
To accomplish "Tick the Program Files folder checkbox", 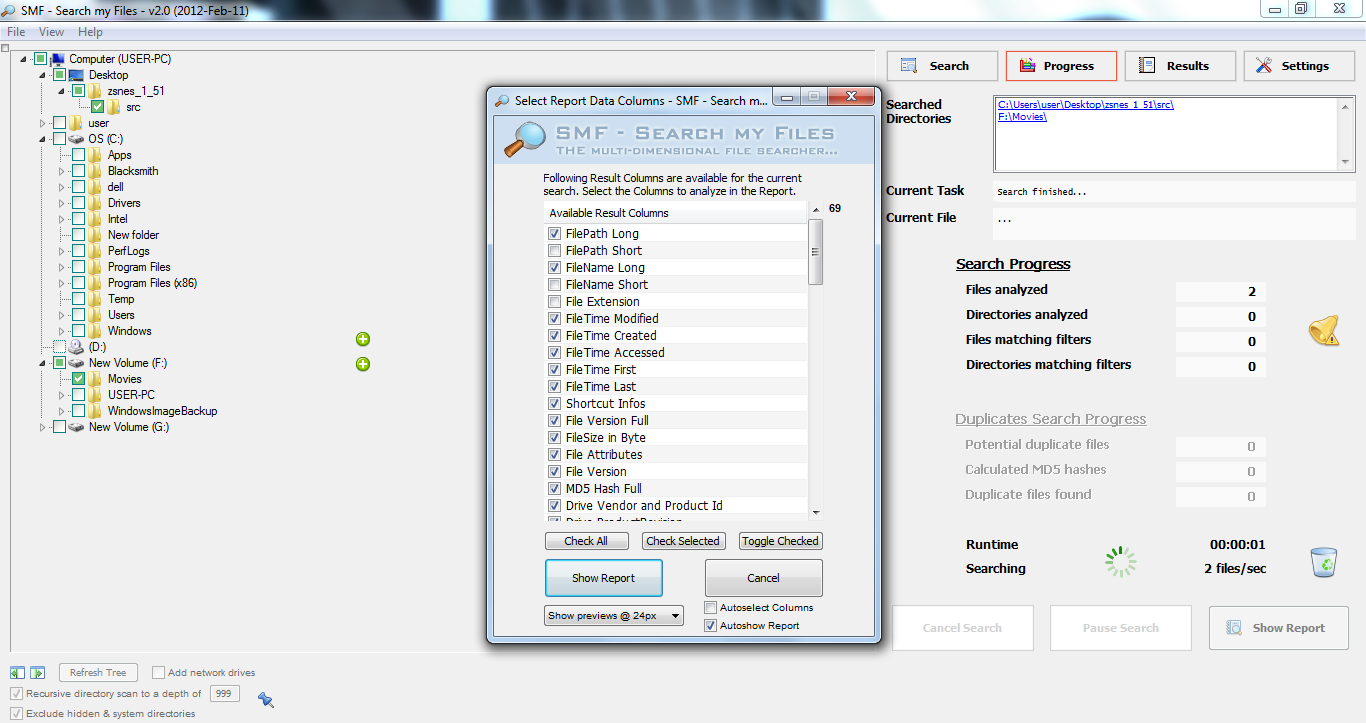I will 79,267.
